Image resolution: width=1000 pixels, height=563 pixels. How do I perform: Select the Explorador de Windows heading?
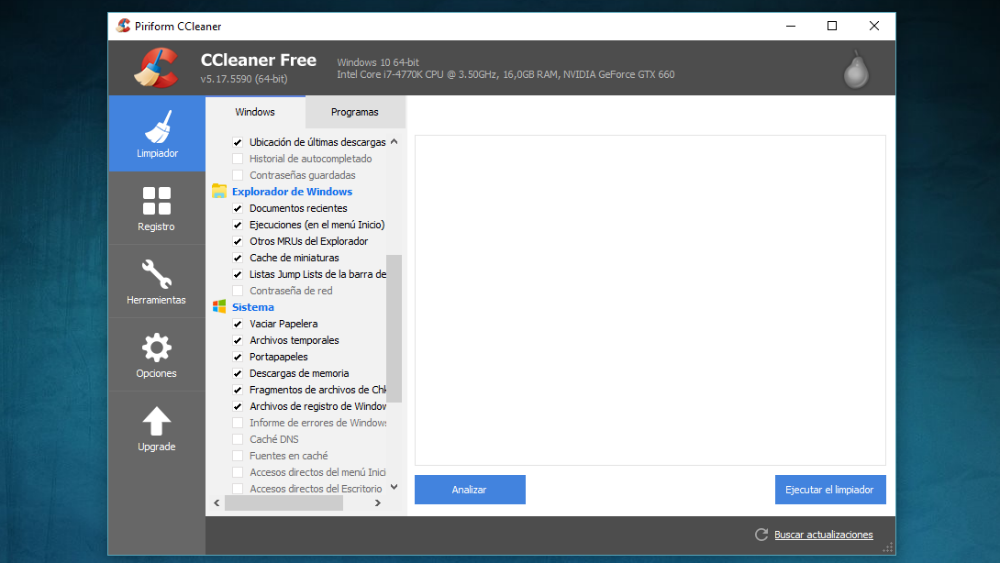[292, 191]
